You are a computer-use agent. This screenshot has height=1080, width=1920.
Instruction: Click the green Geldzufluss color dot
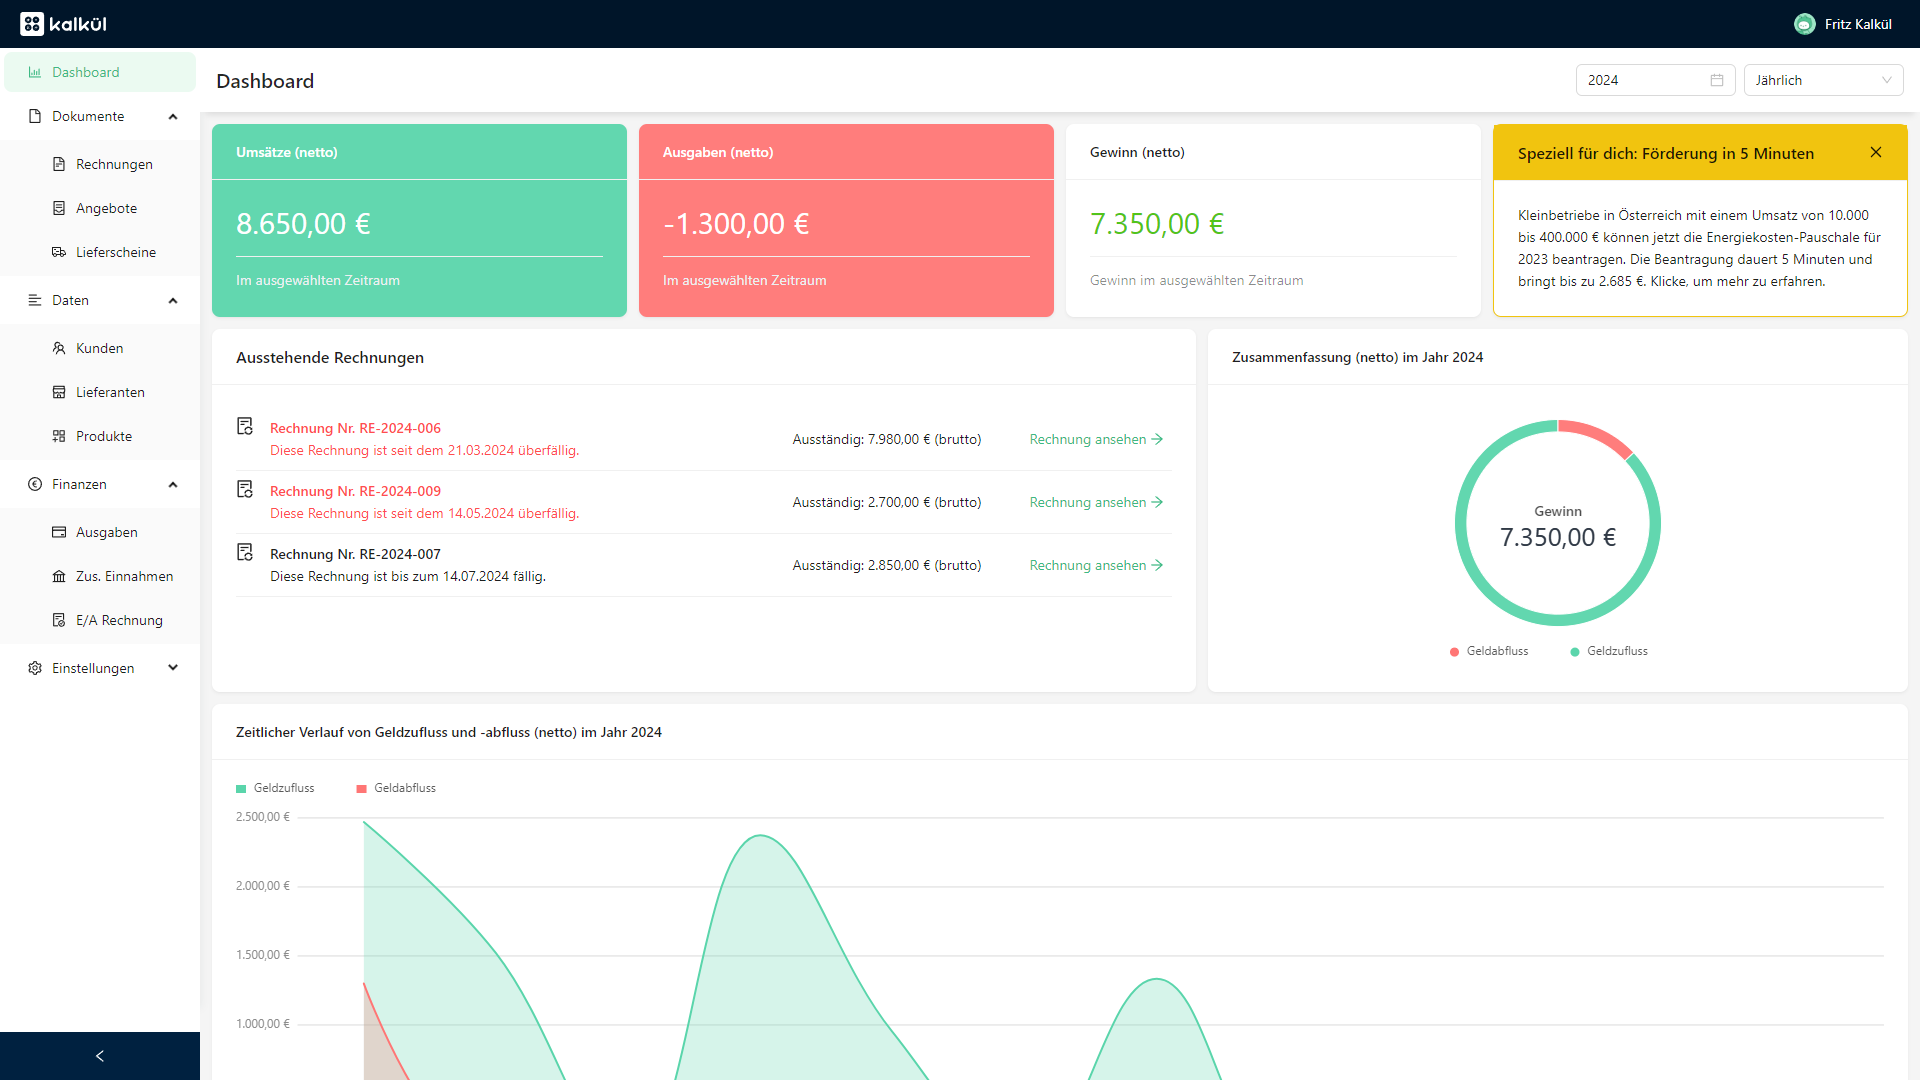click(x=1577, y=651)
